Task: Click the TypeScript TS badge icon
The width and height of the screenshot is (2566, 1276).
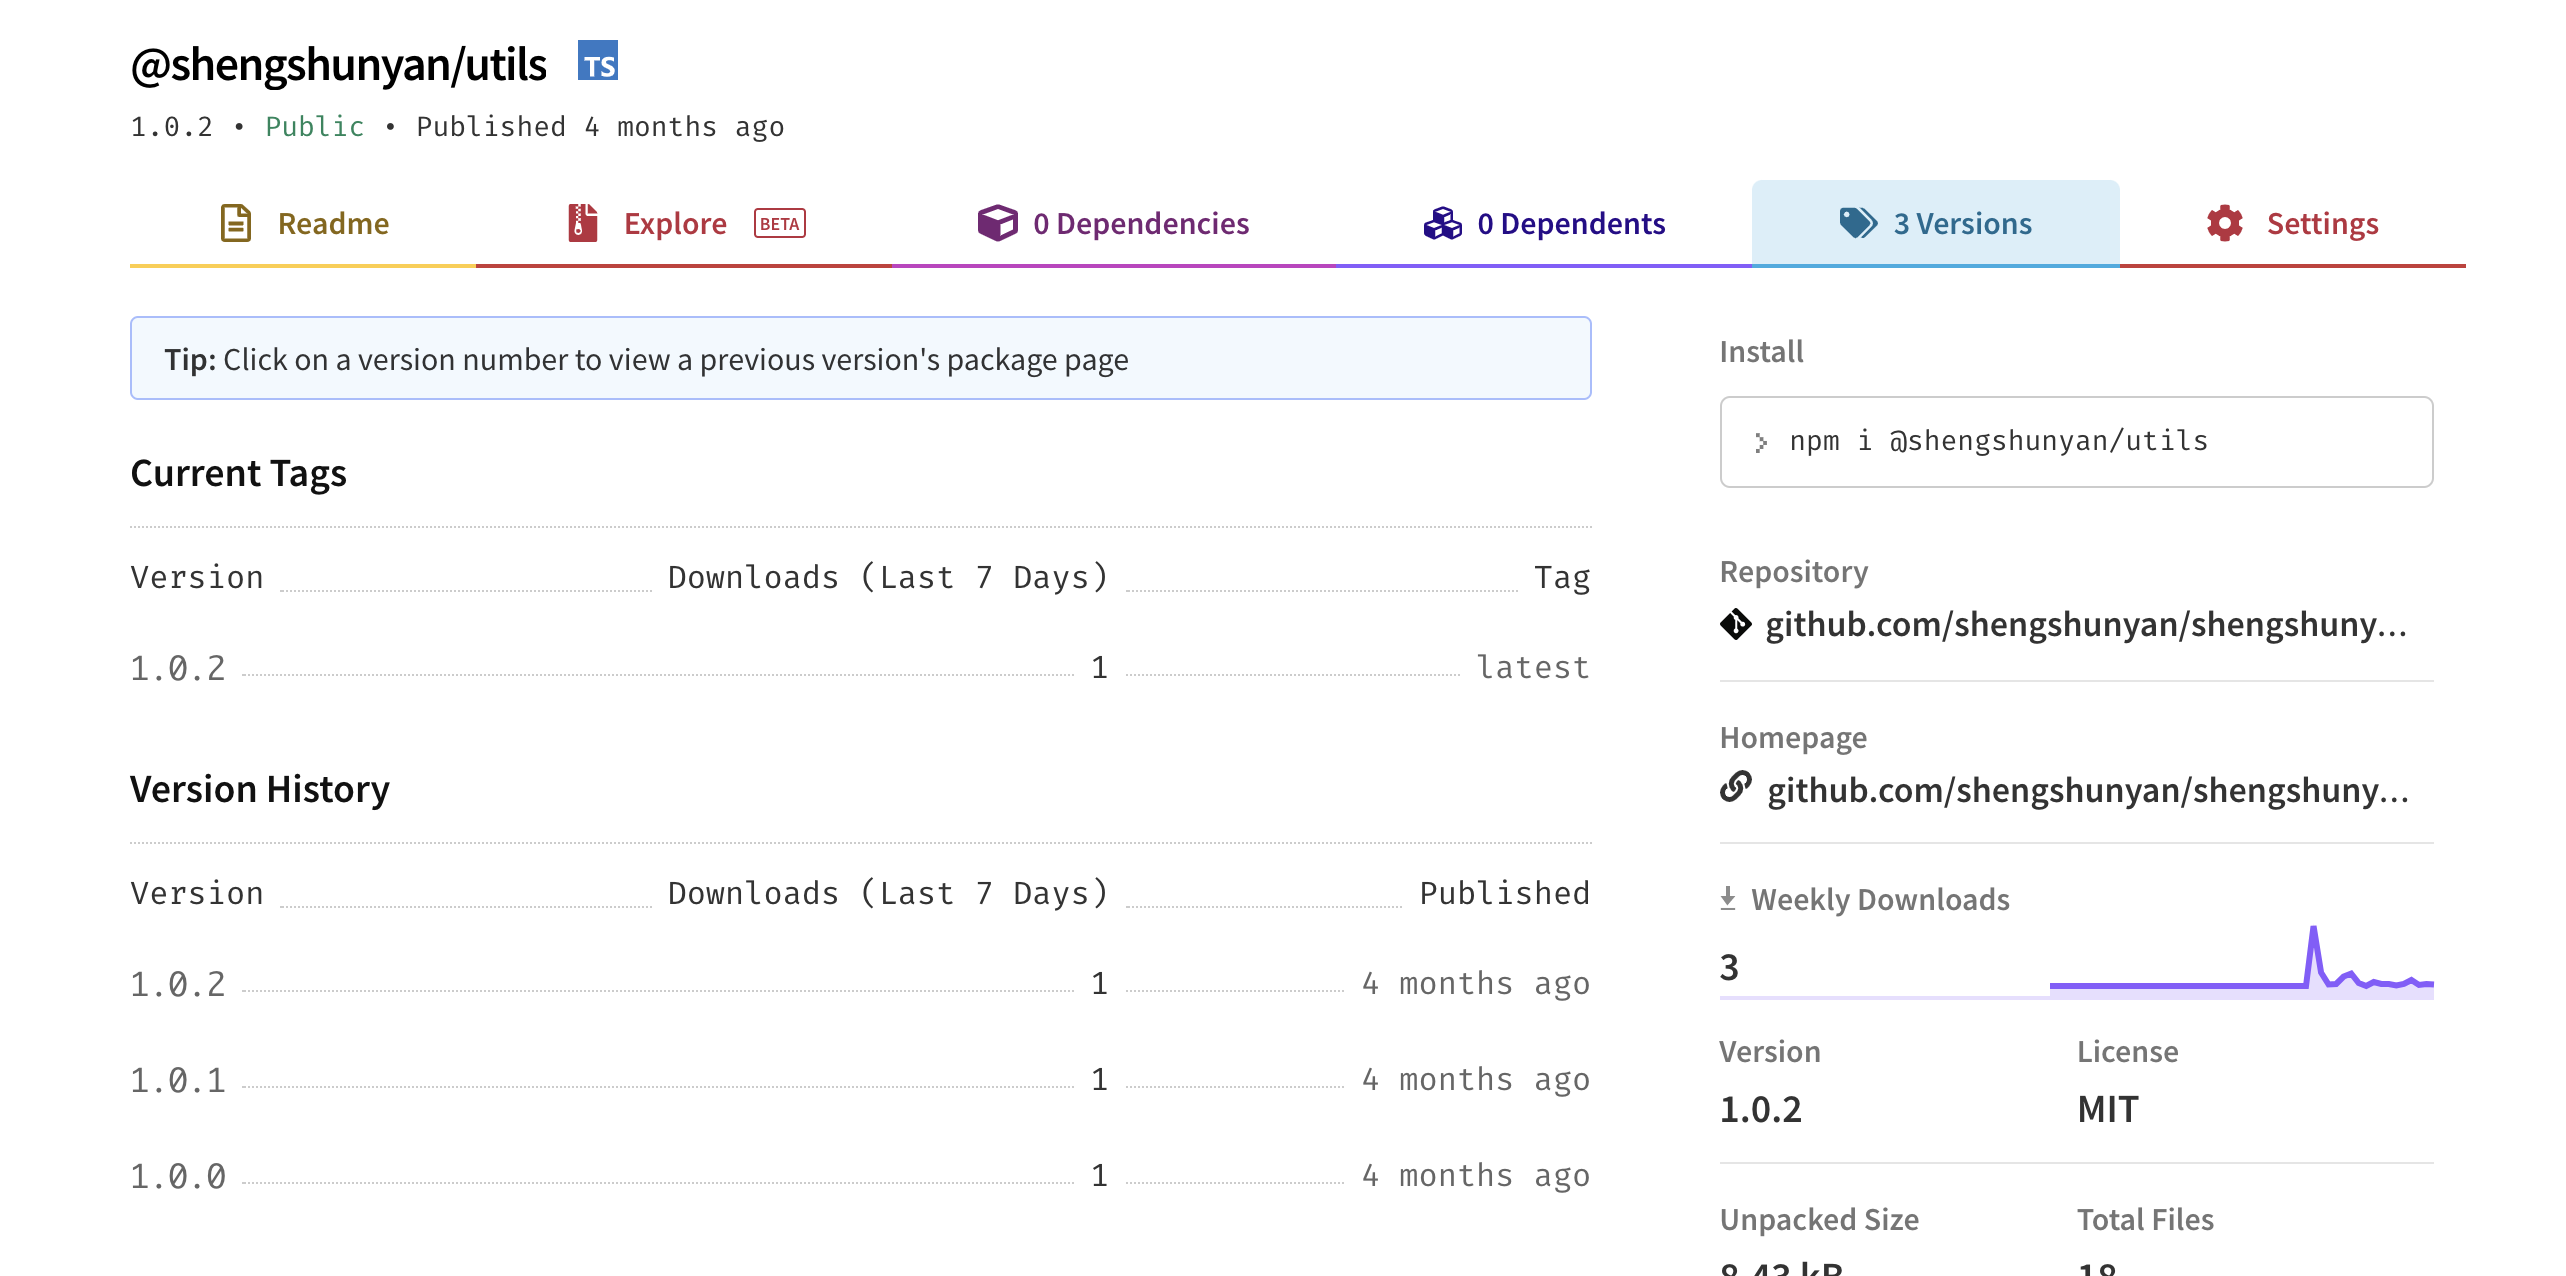Action: pyautogui.click(x=598, y=62)
